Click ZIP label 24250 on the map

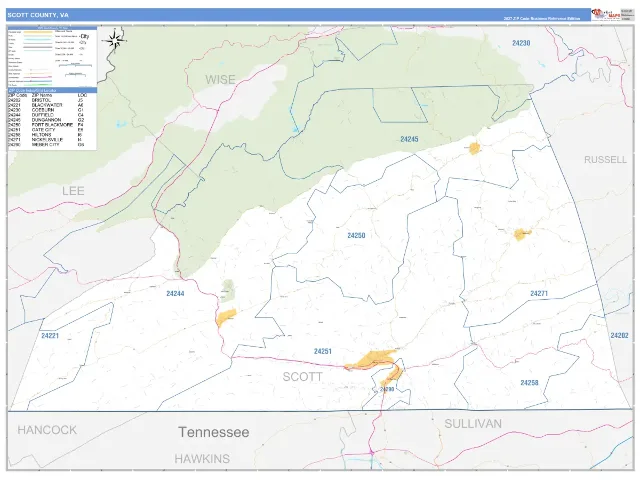[x=356, y=236]
